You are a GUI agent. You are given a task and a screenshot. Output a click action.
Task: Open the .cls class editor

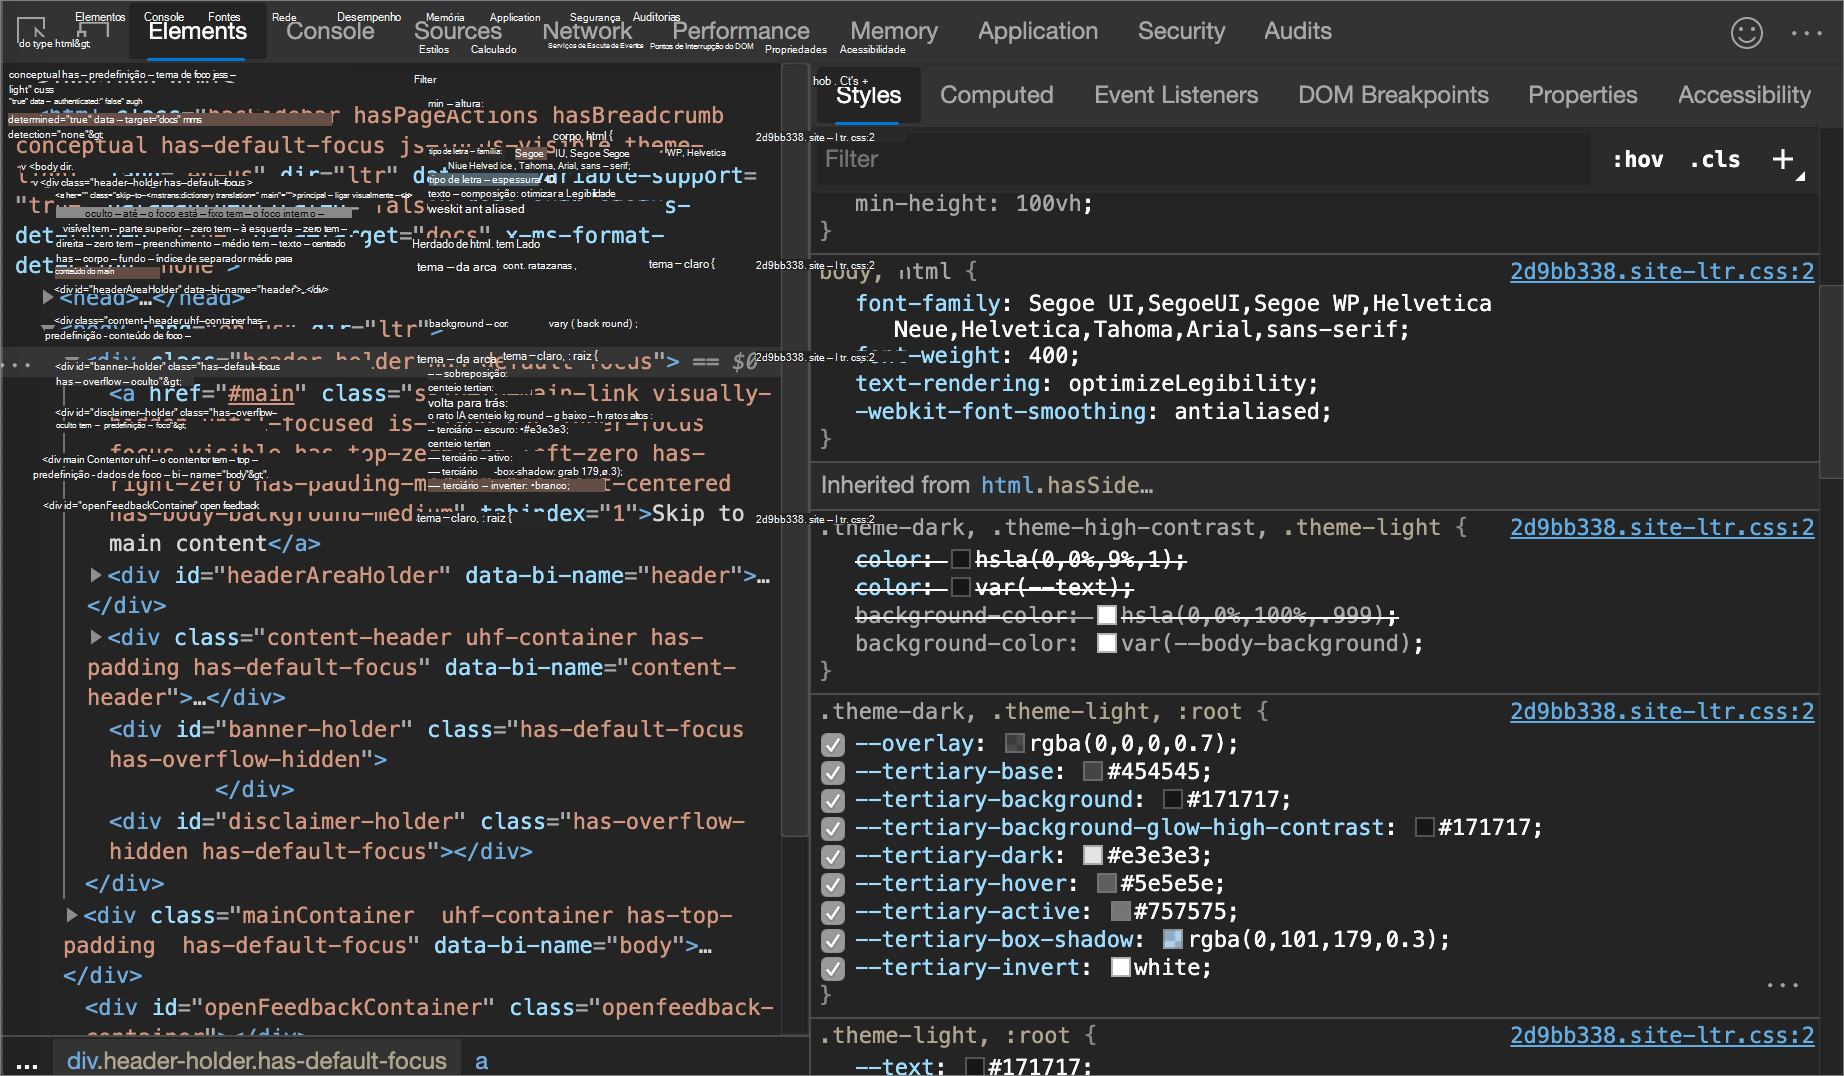point(1715,159)
